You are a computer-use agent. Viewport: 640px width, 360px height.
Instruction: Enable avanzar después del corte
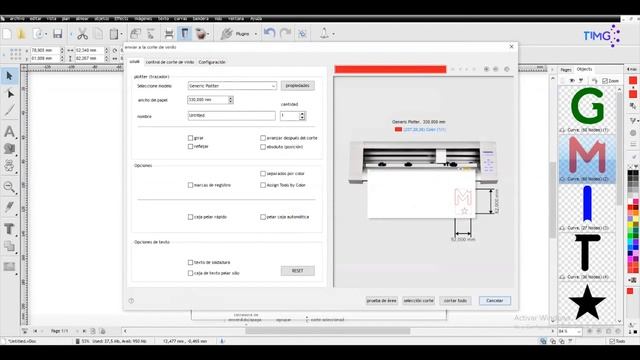pyautogui.click(x=263, y=138)
